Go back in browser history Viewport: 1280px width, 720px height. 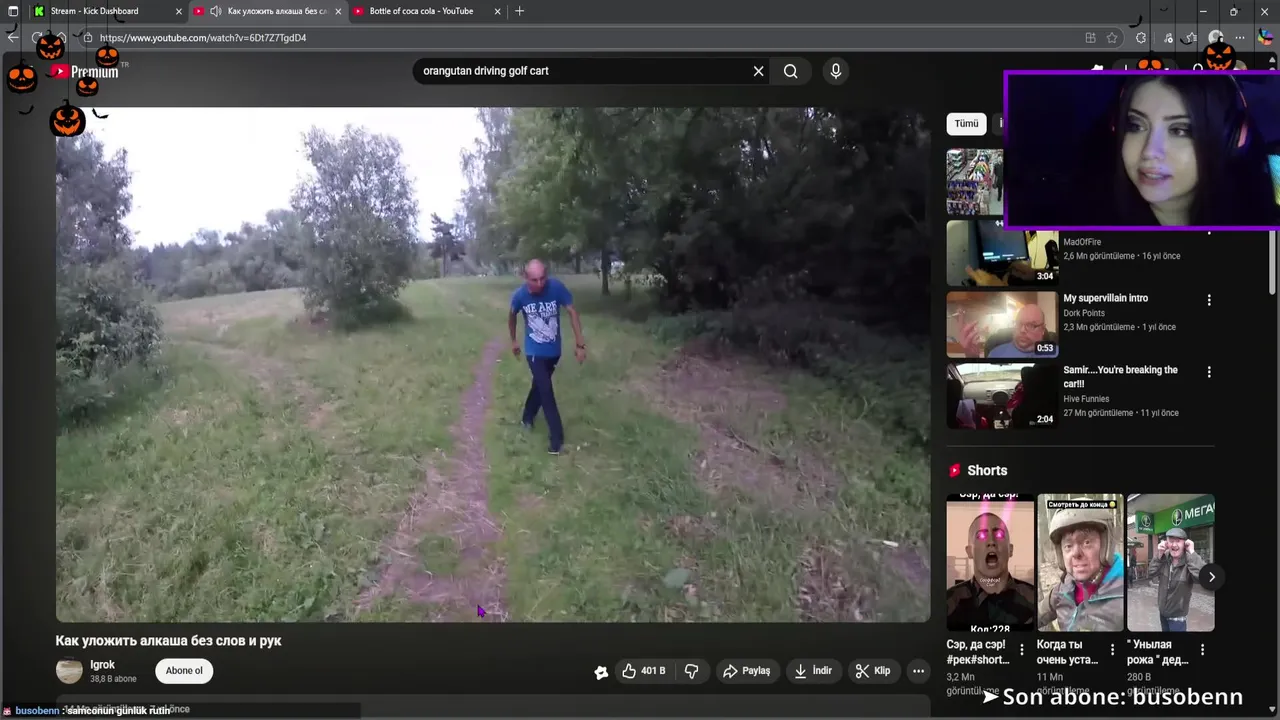tap(13, 38)
